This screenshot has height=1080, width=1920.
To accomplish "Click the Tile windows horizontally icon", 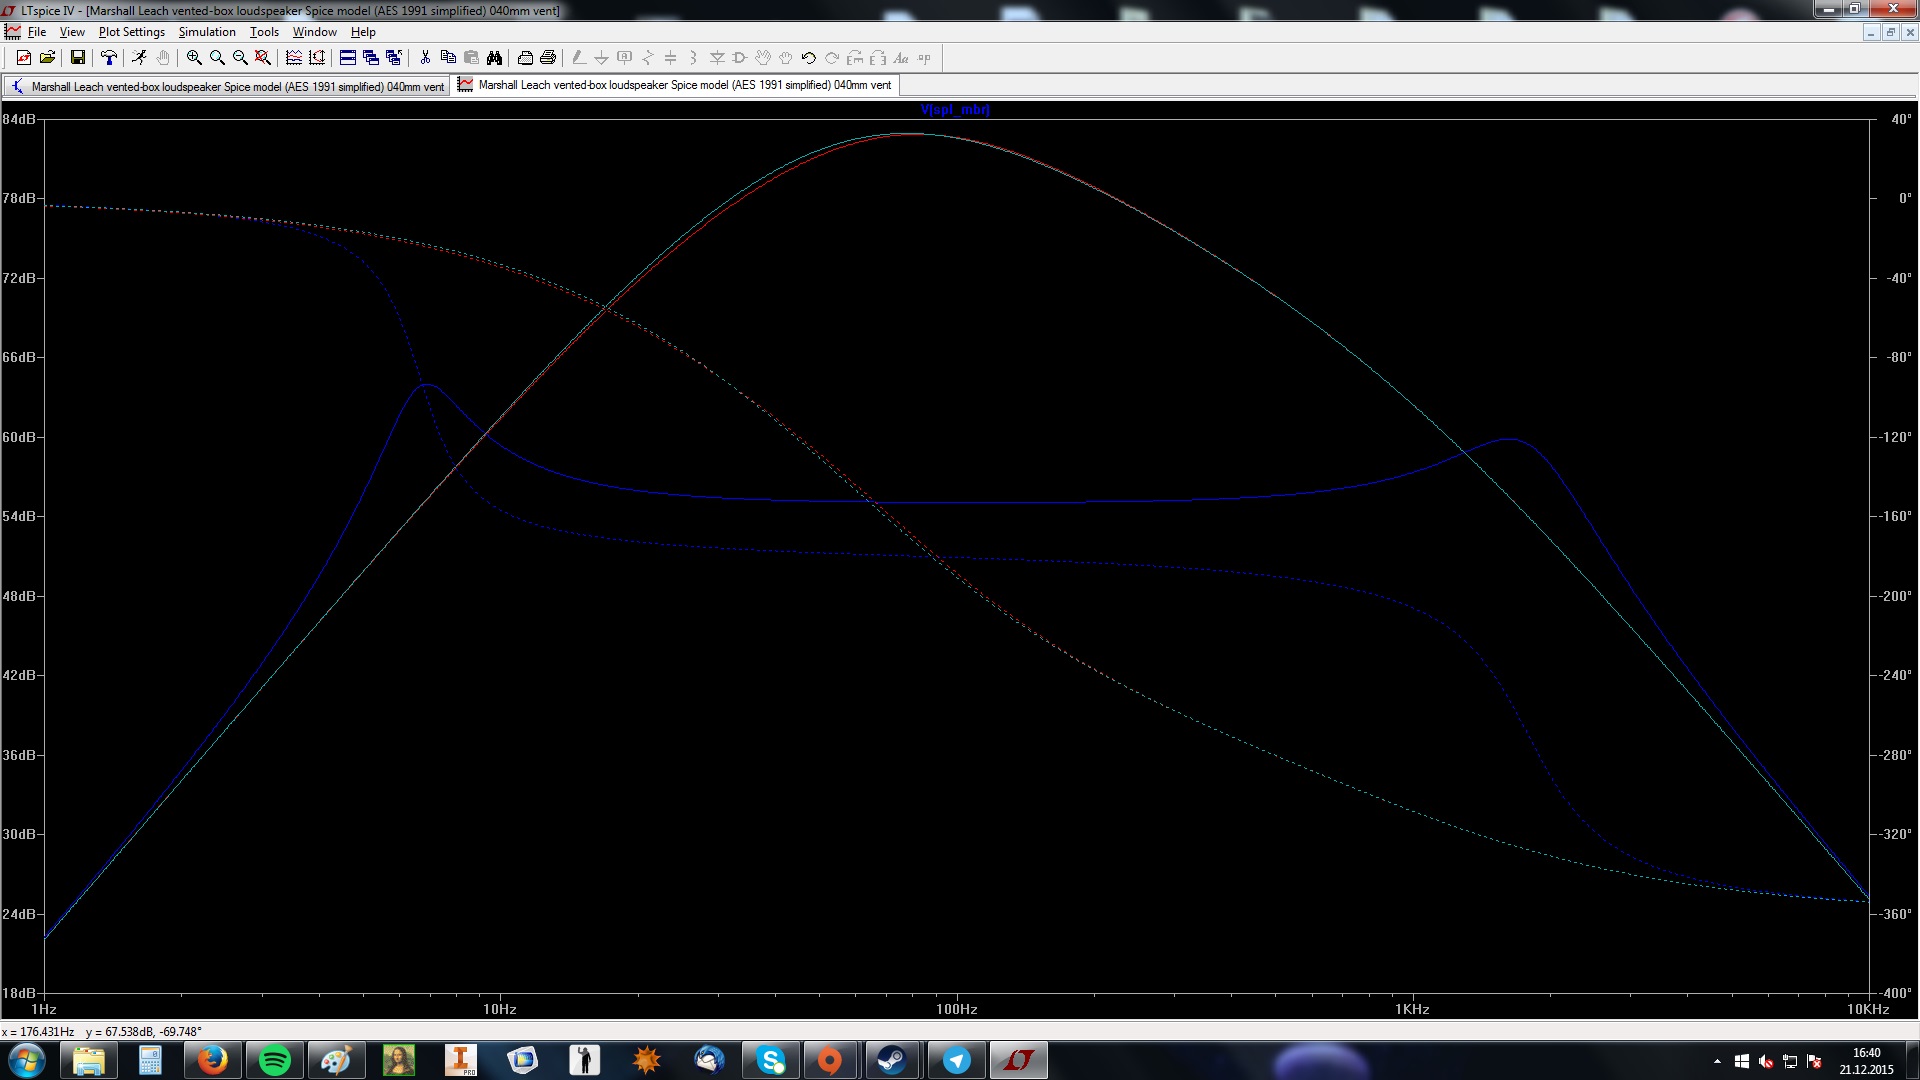I will point(347,58).
